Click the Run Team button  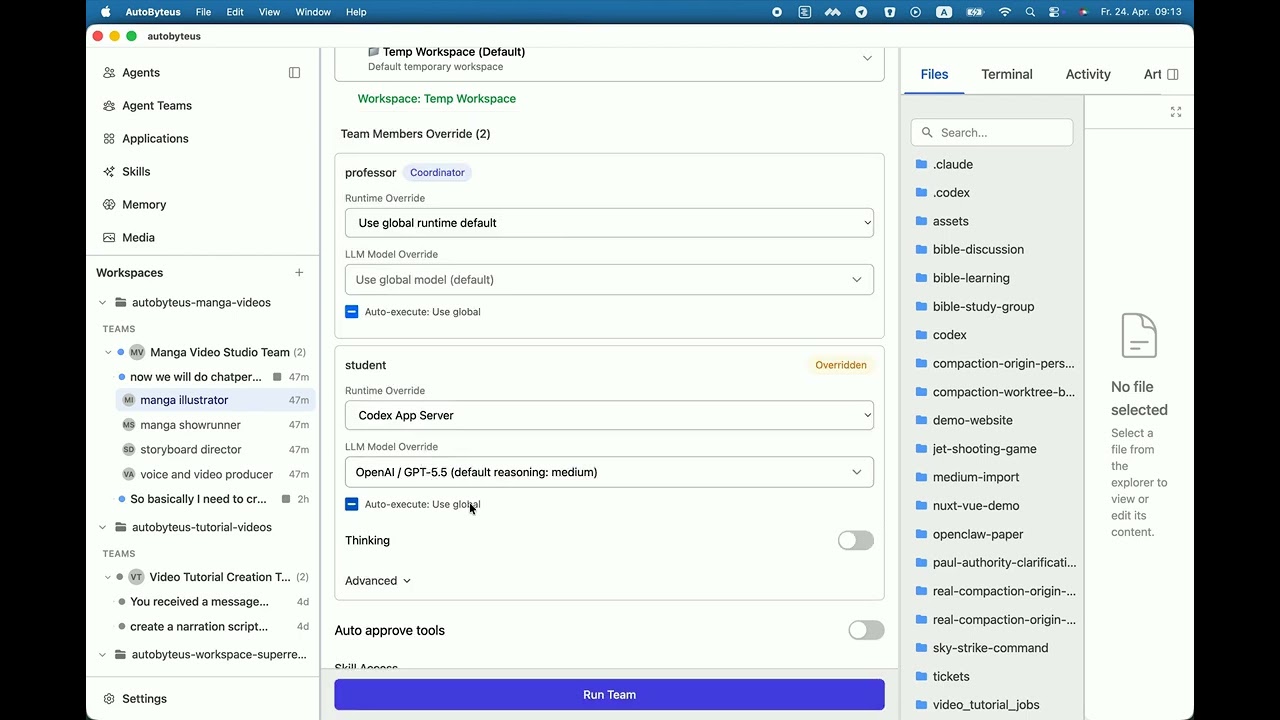[x=609, y=695]
